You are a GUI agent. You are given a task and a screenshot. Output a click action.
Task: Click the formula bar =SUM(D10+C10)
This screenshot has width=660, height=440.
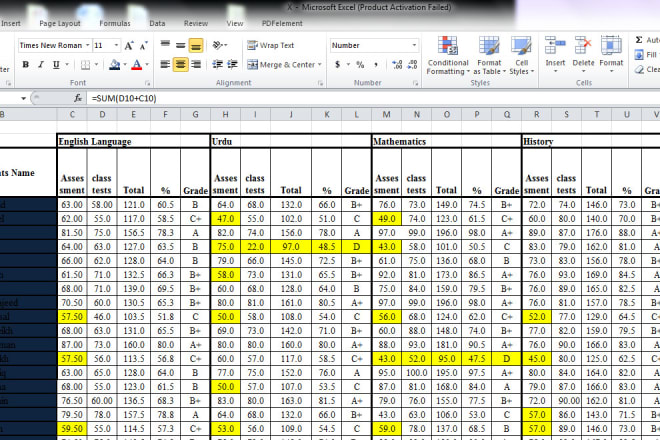[374, 98]
